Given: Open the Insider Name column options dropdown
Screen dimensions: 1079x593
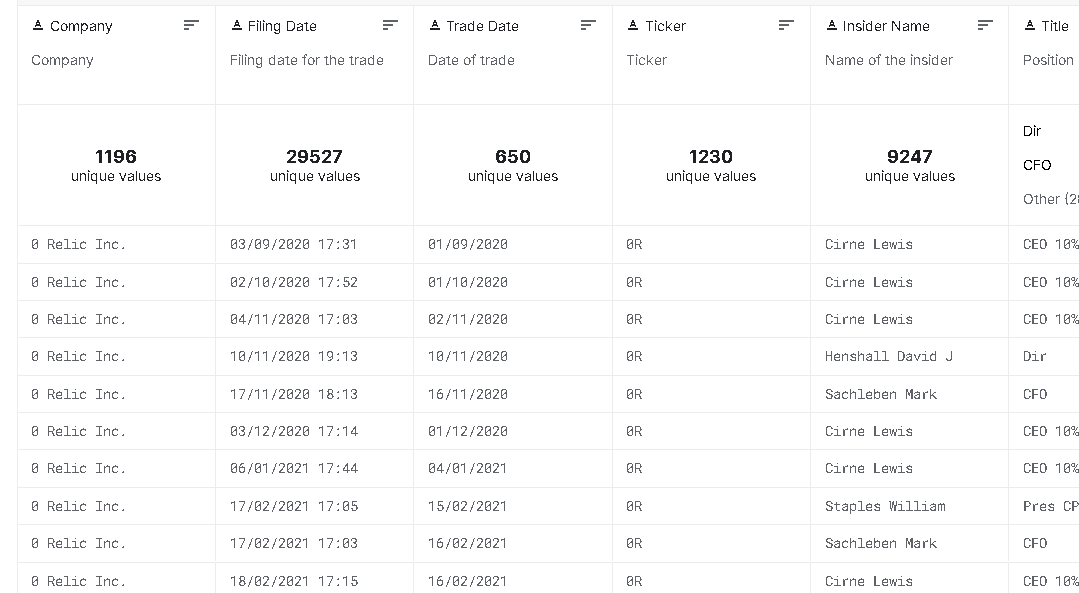Looking at the screenshot, I should coord(984,25).
